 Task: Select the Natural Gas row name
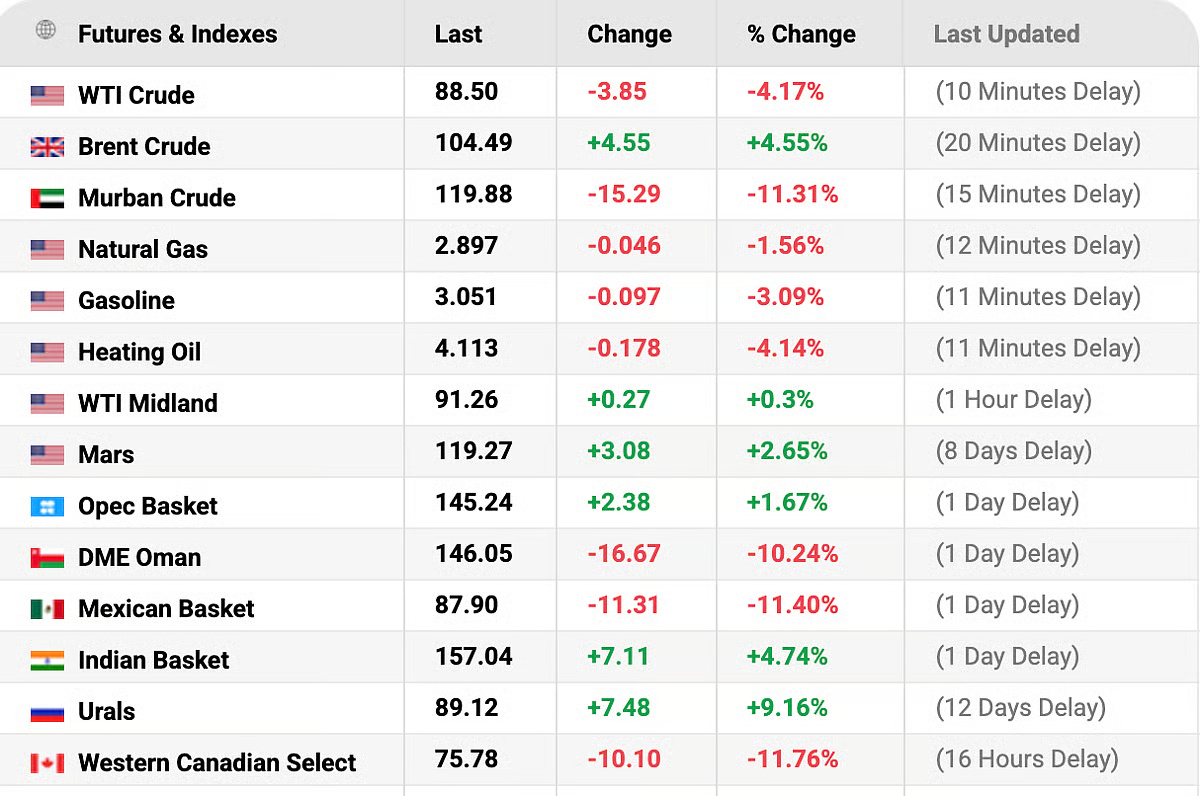click(143, 250)
